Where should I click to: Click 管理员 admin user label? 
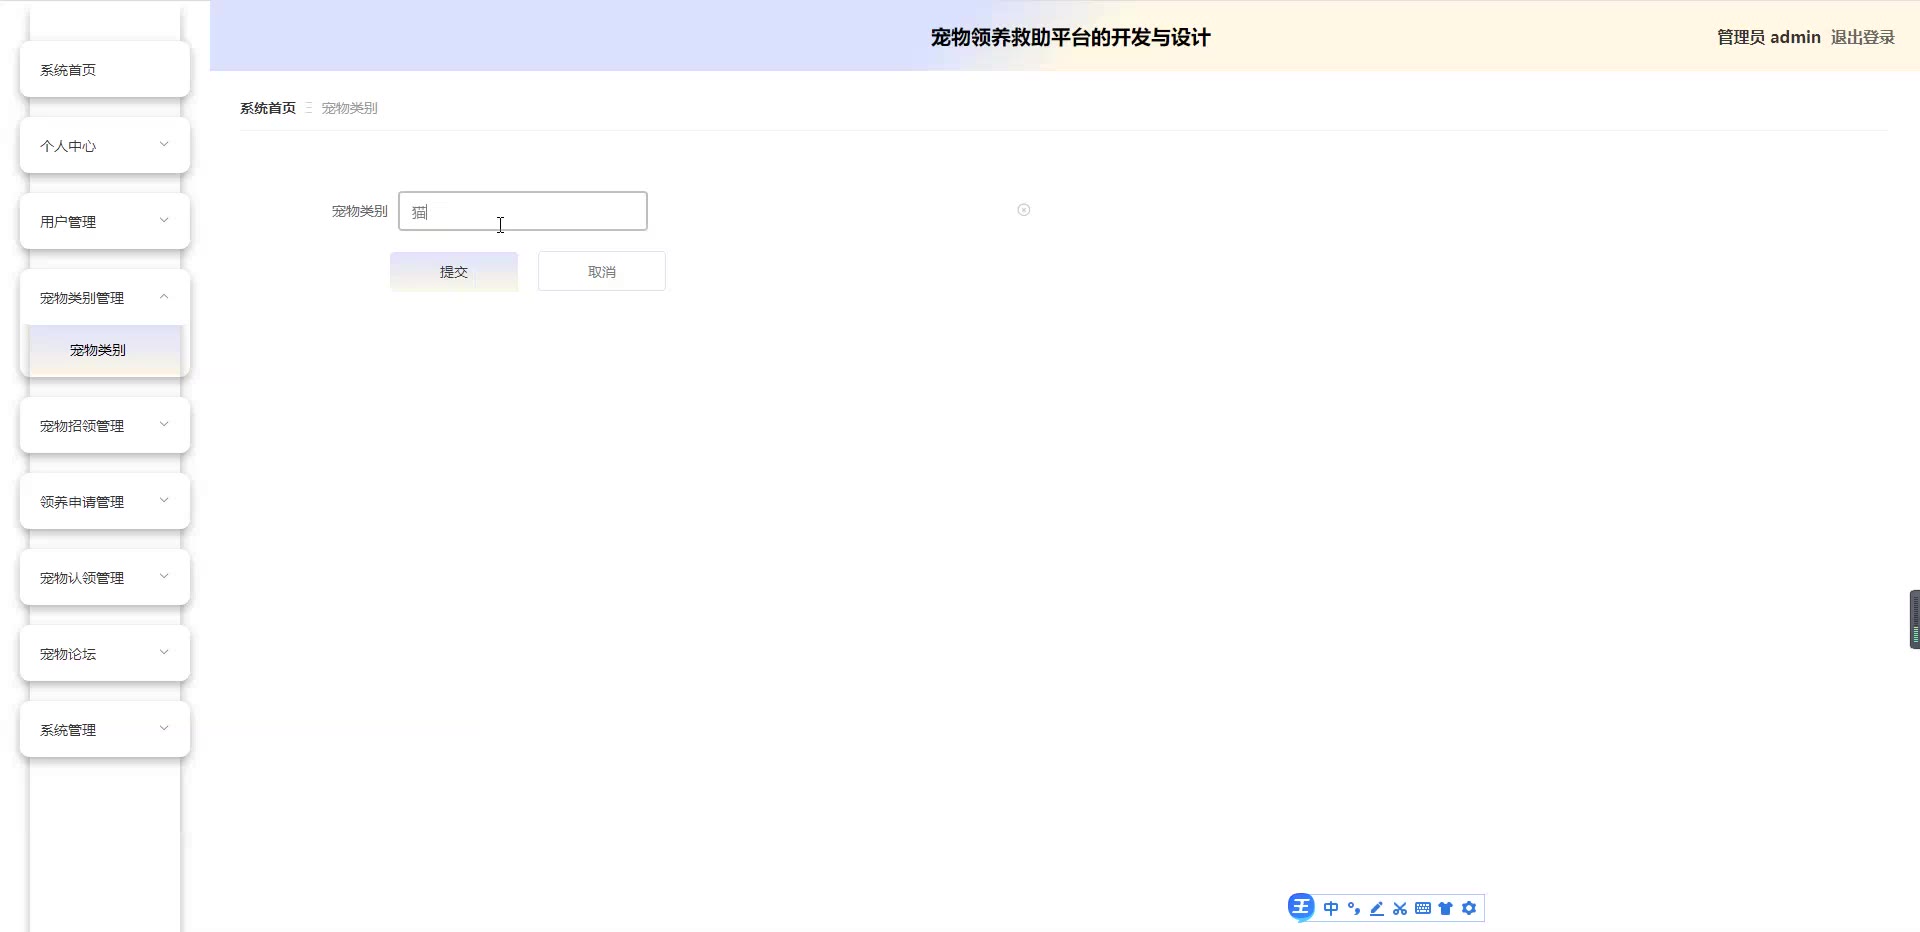point(1769,37)
